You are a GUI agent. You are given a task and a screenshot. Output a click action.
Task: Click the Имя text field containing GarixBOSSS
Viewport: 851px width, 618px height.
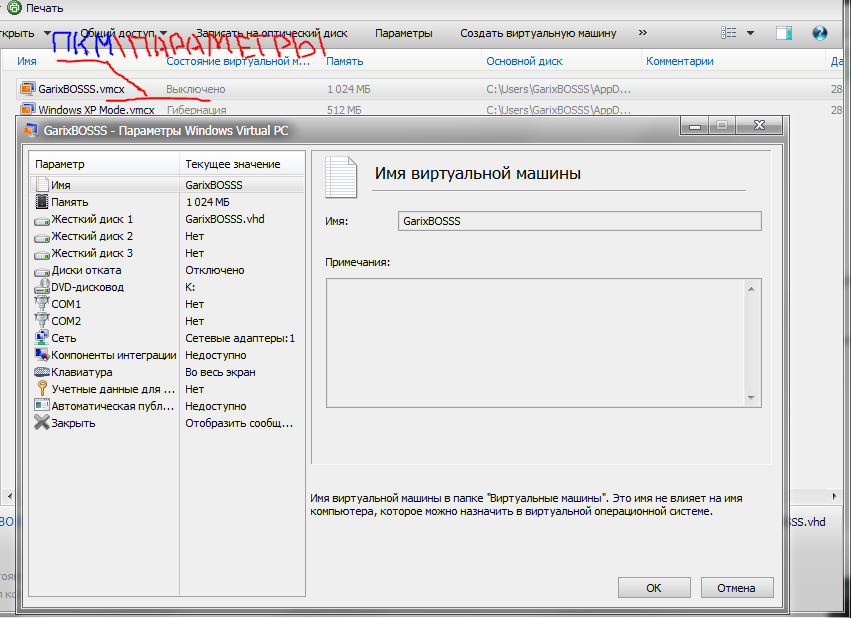pyautogui.click(x=580, y=221)
